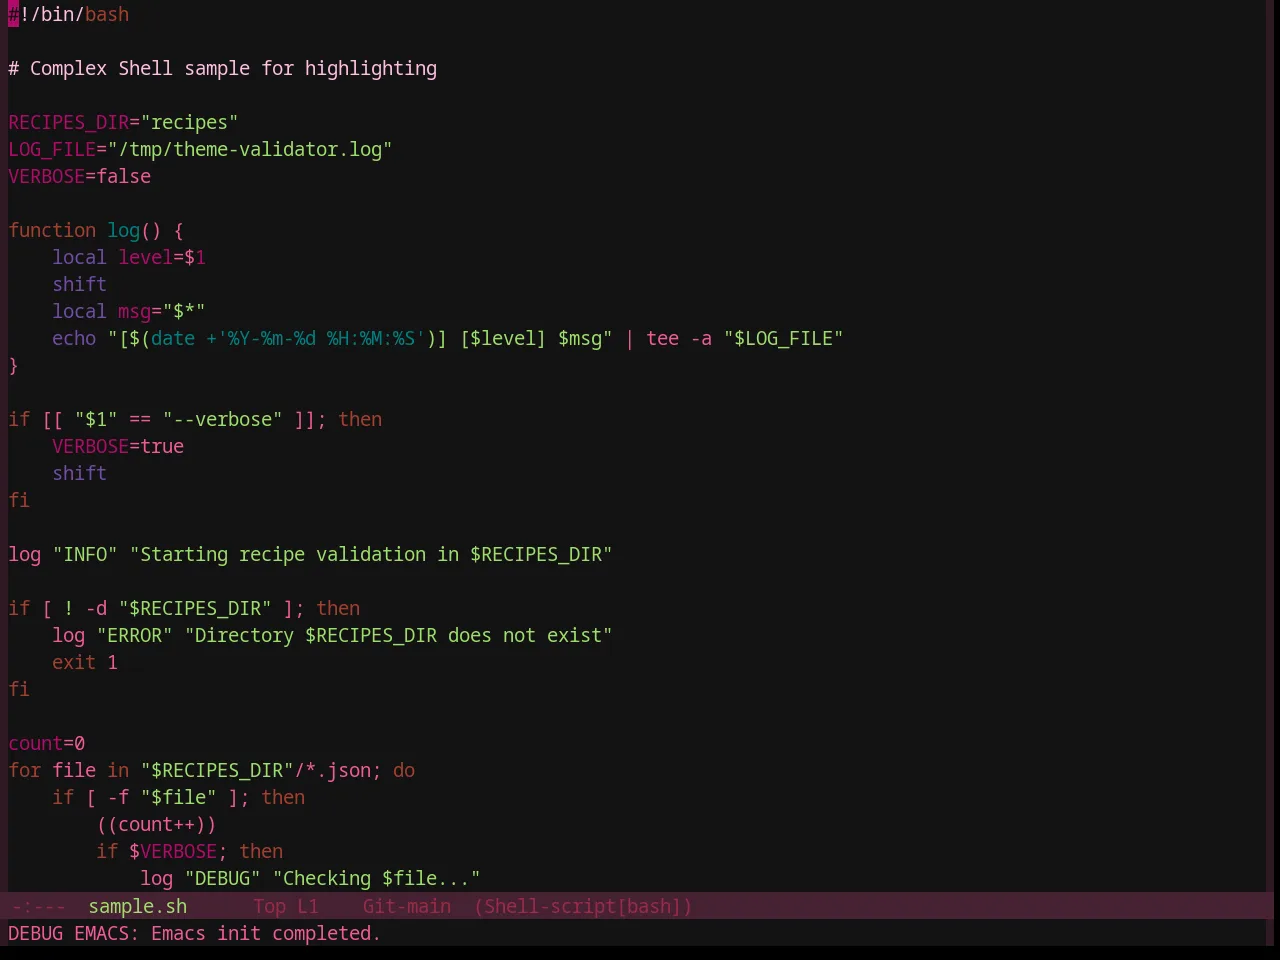Screen dimensions: 1280x960
Task: Click the '-d' test flag in the if condition
Action: [x=96, y=608]
